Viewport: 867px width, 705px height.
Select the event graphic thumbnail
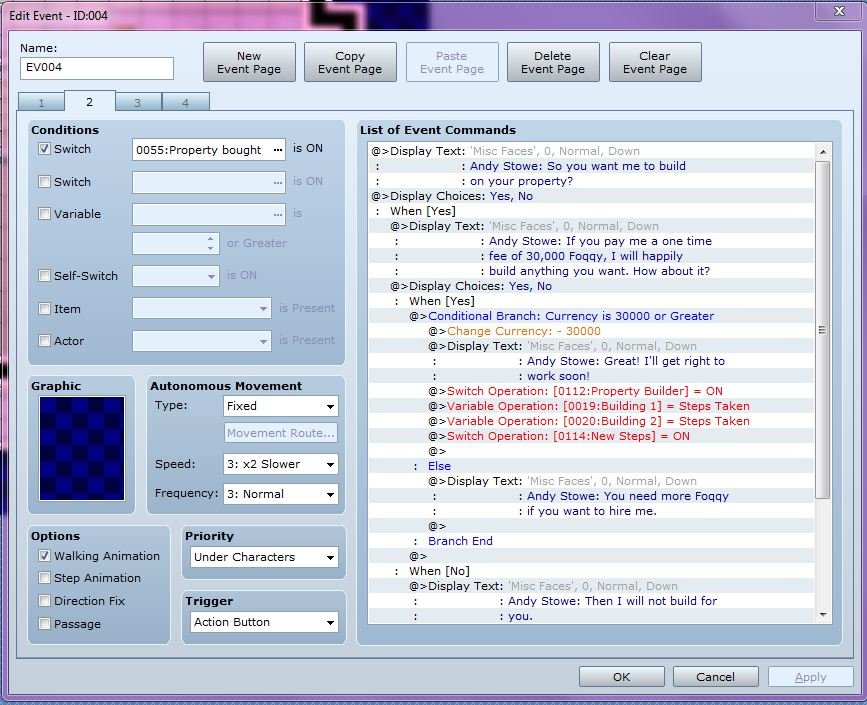point(82,448)
